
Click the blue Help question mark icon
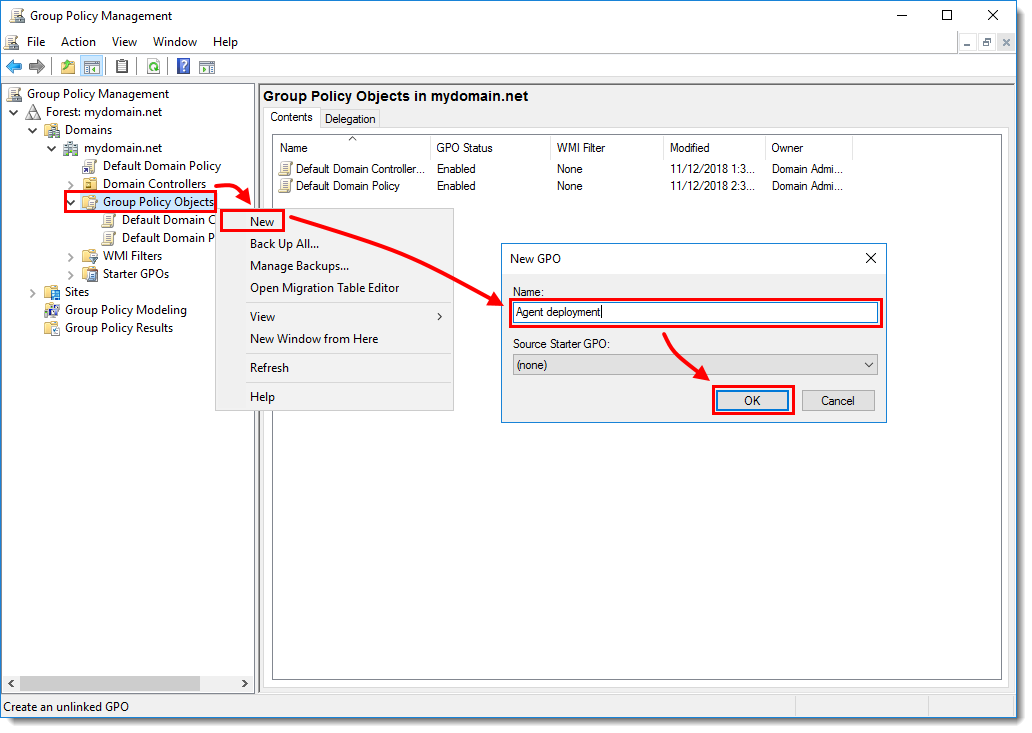point(184,67)
